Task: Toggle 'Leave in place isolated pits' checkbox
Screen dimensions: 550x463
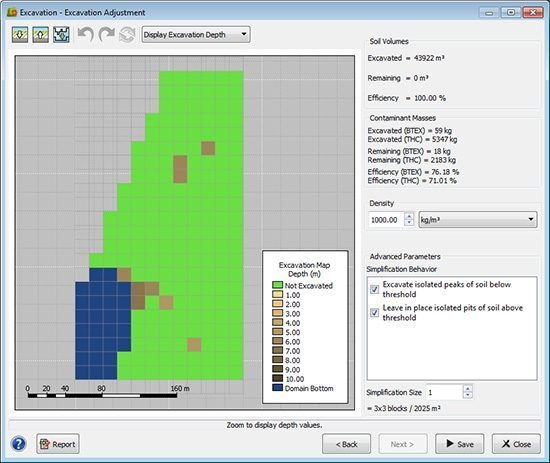Action: [x=374, y=313]
